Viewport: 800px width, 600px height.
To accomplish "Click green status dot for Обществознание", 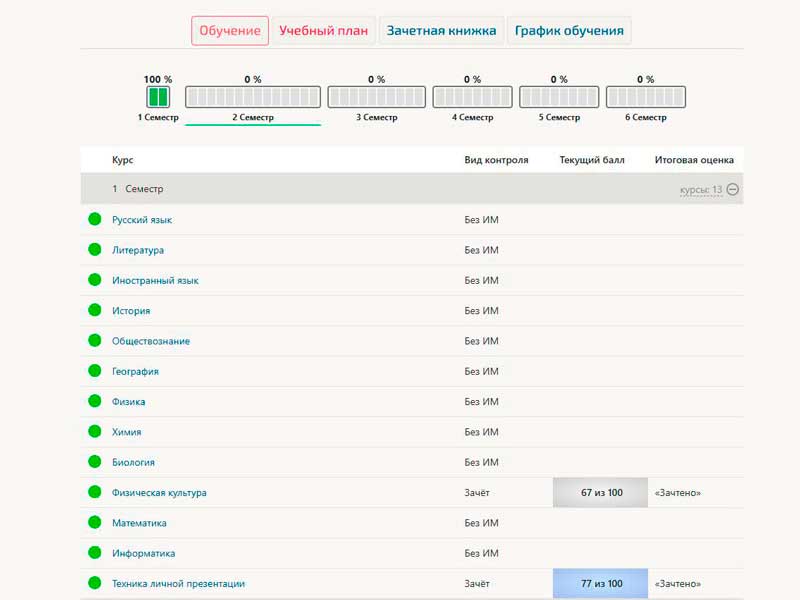I will 95,340.
